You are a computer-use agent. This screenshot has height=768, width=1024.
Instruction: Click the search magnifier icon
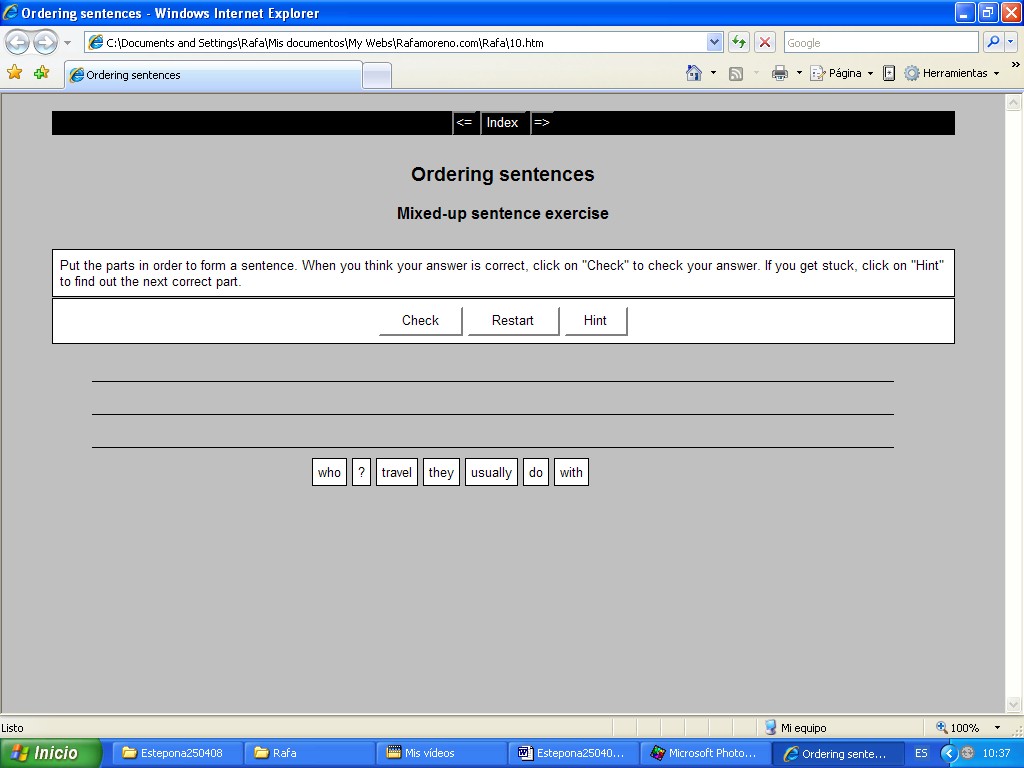coord(993,42)
